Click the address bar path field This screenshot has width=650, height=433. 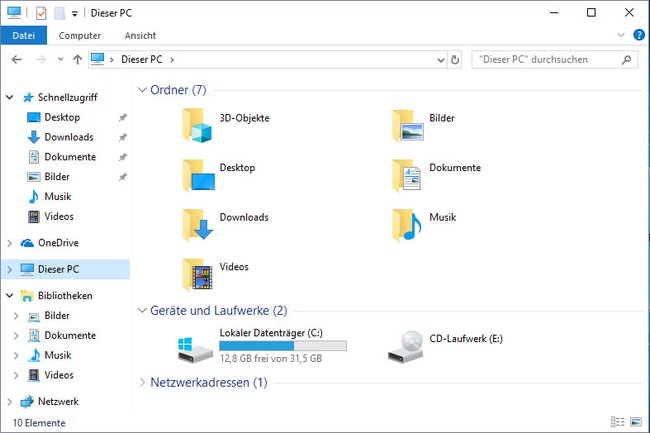(x=267, y=60)
